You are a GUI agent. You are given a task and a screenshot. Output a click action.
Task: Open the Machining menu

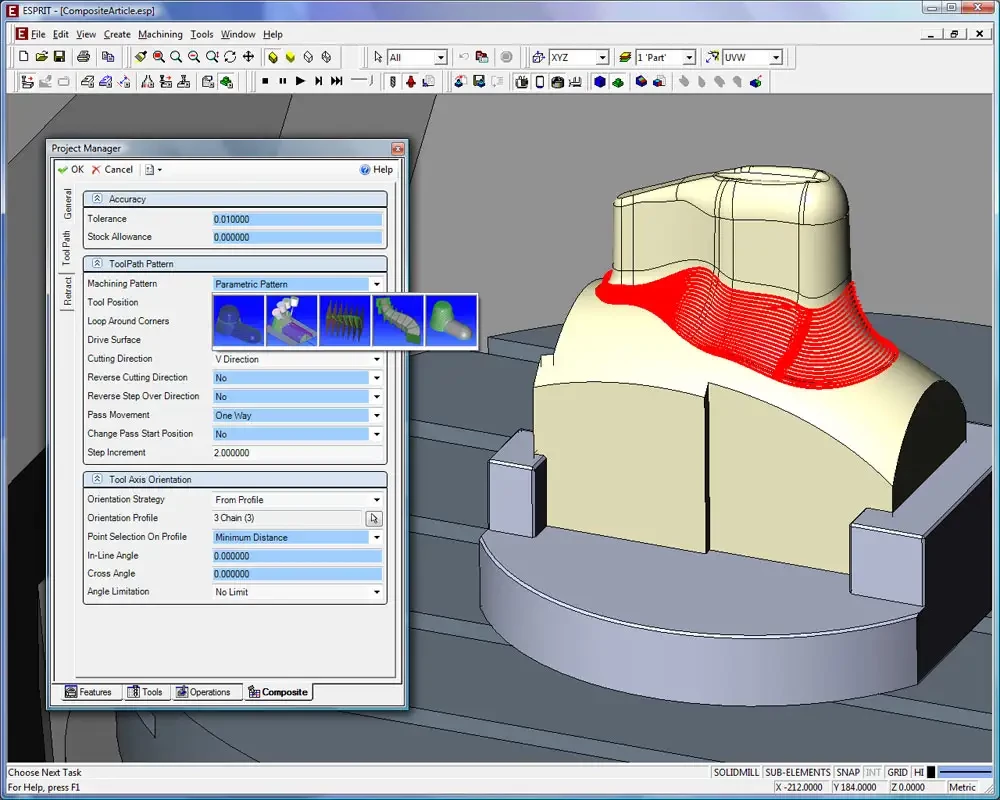pos(160,34)
